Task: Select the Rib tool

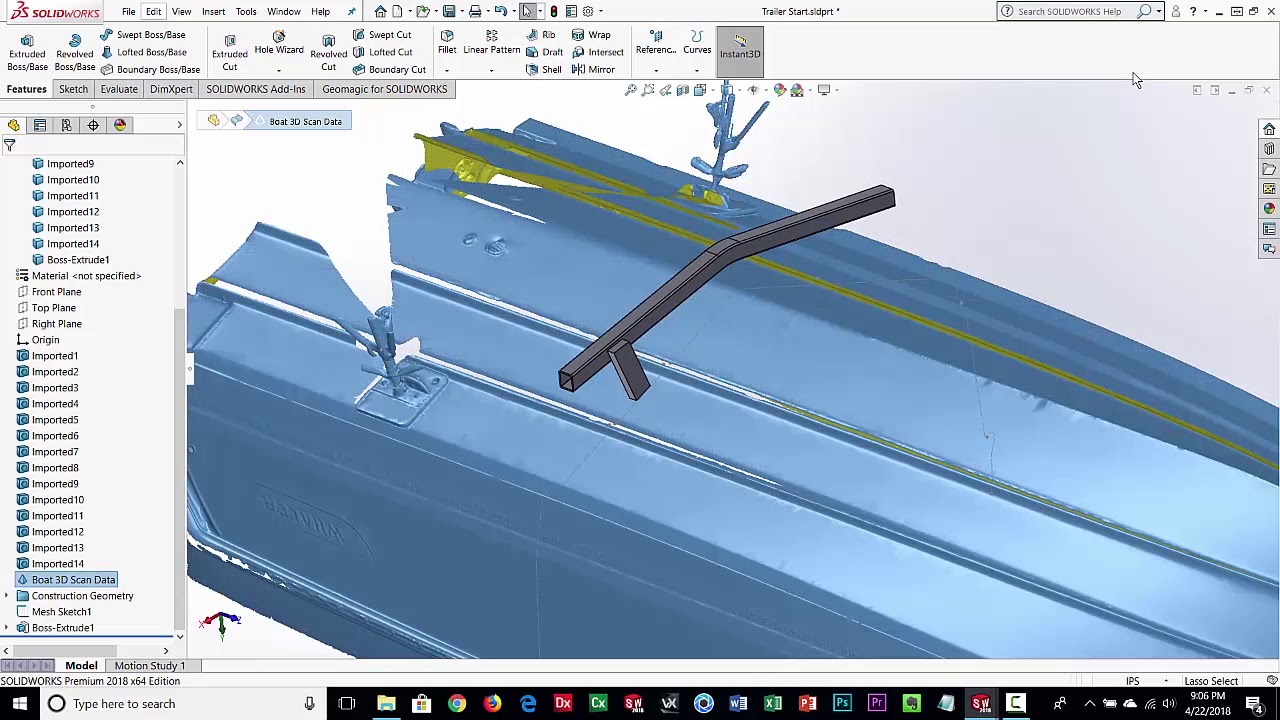Action: [x=541, y=35]
